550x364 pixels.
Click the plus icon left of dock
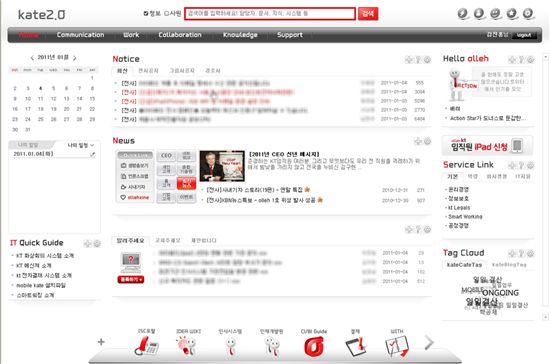pyautogui.click(x=101, y=342)
